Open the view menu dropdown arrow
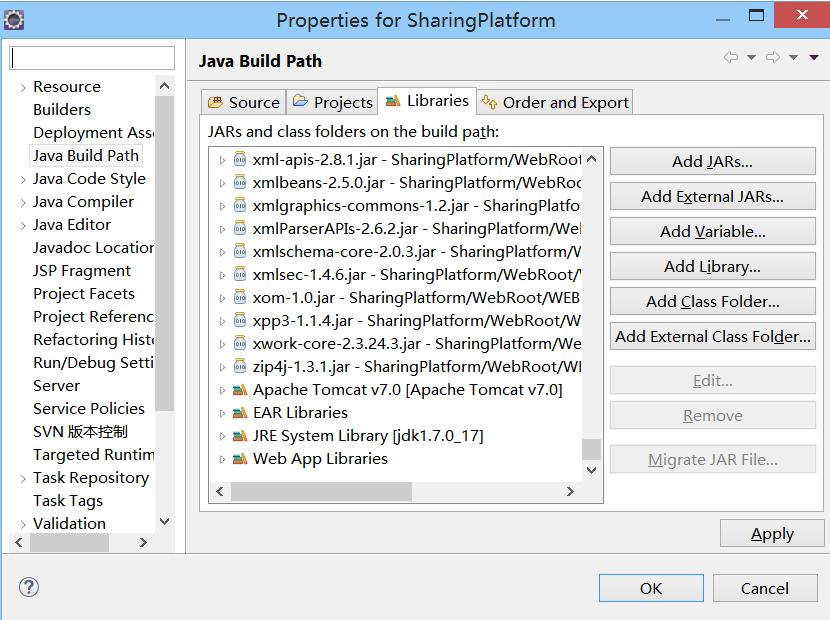The width and height of the screenshot is (830, 620). 816,58
